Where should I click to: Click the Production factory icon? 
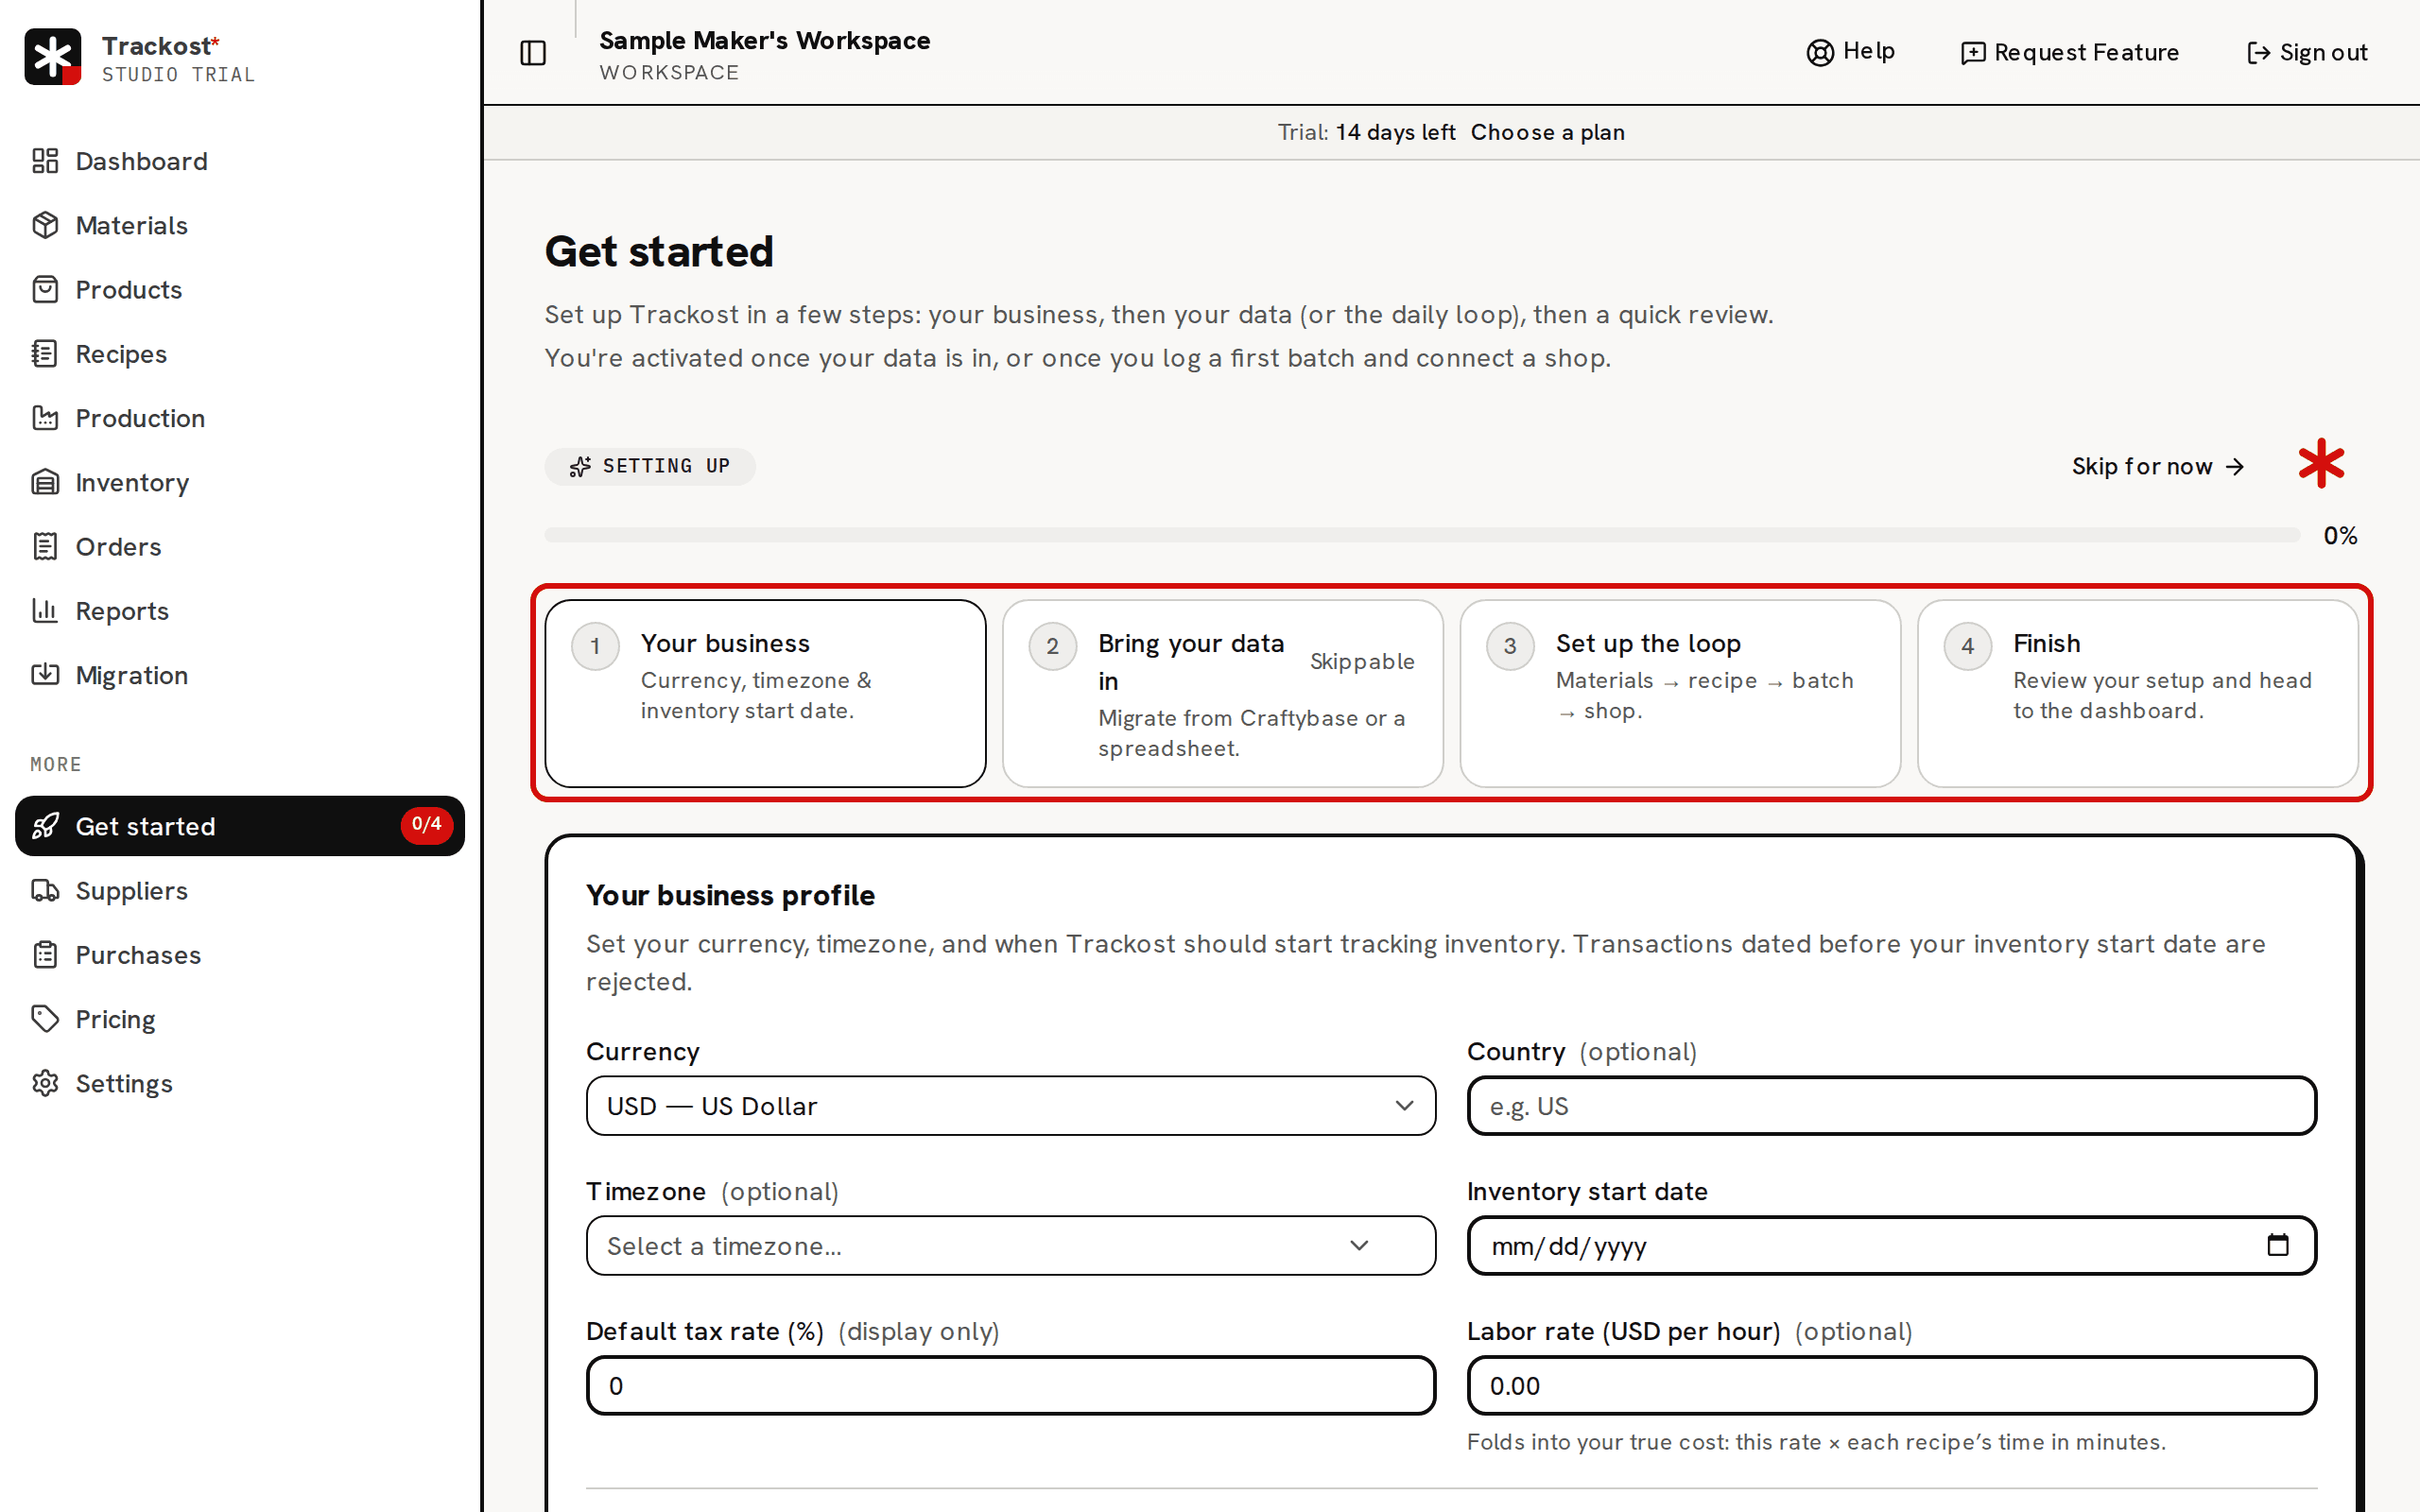click(45, 418)
